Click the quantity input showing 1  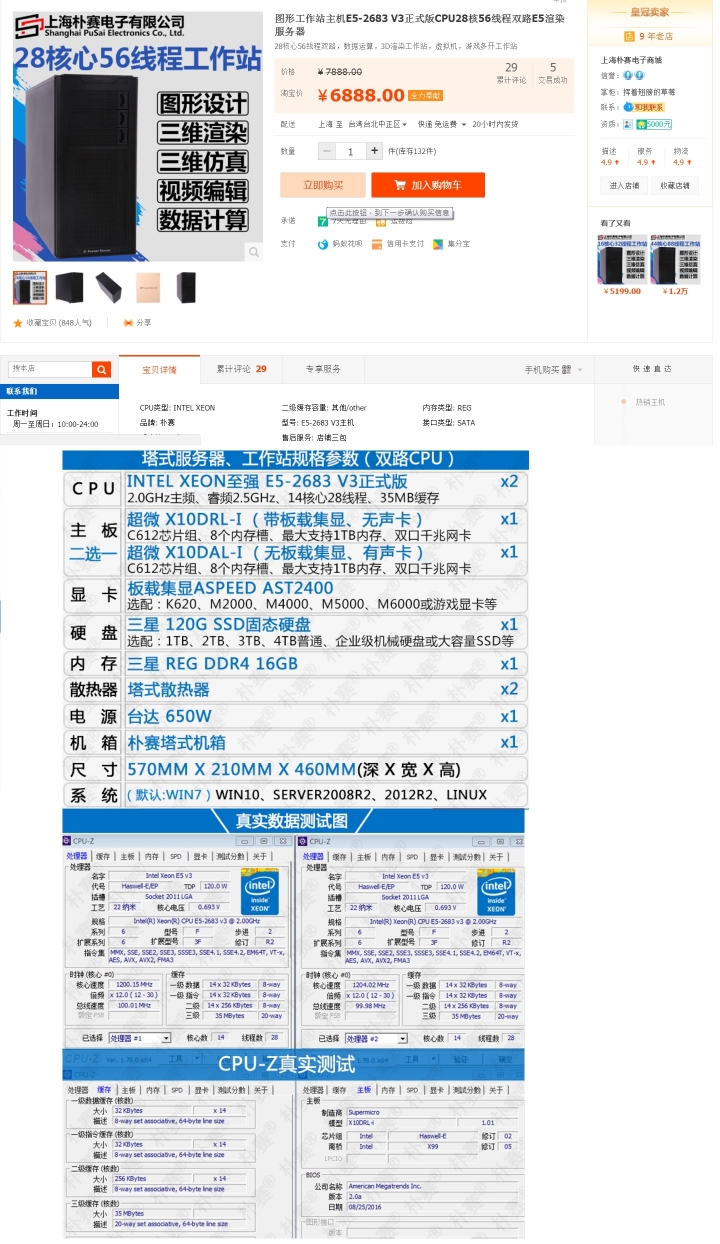[350, 151]
